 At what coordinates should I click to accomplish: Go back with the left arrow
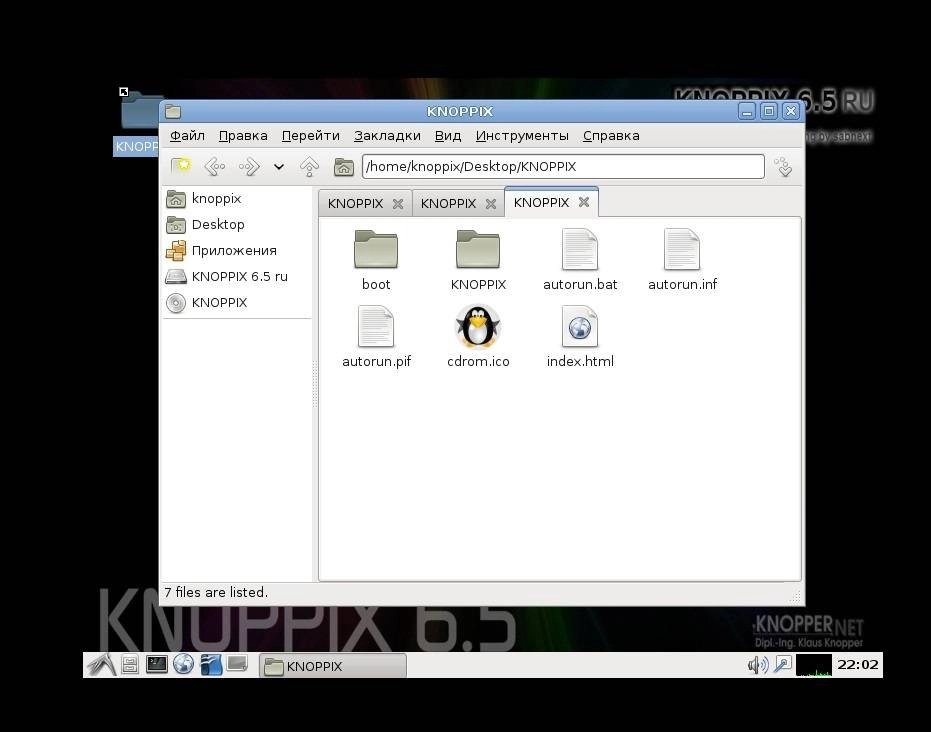(x=214, y=167)
